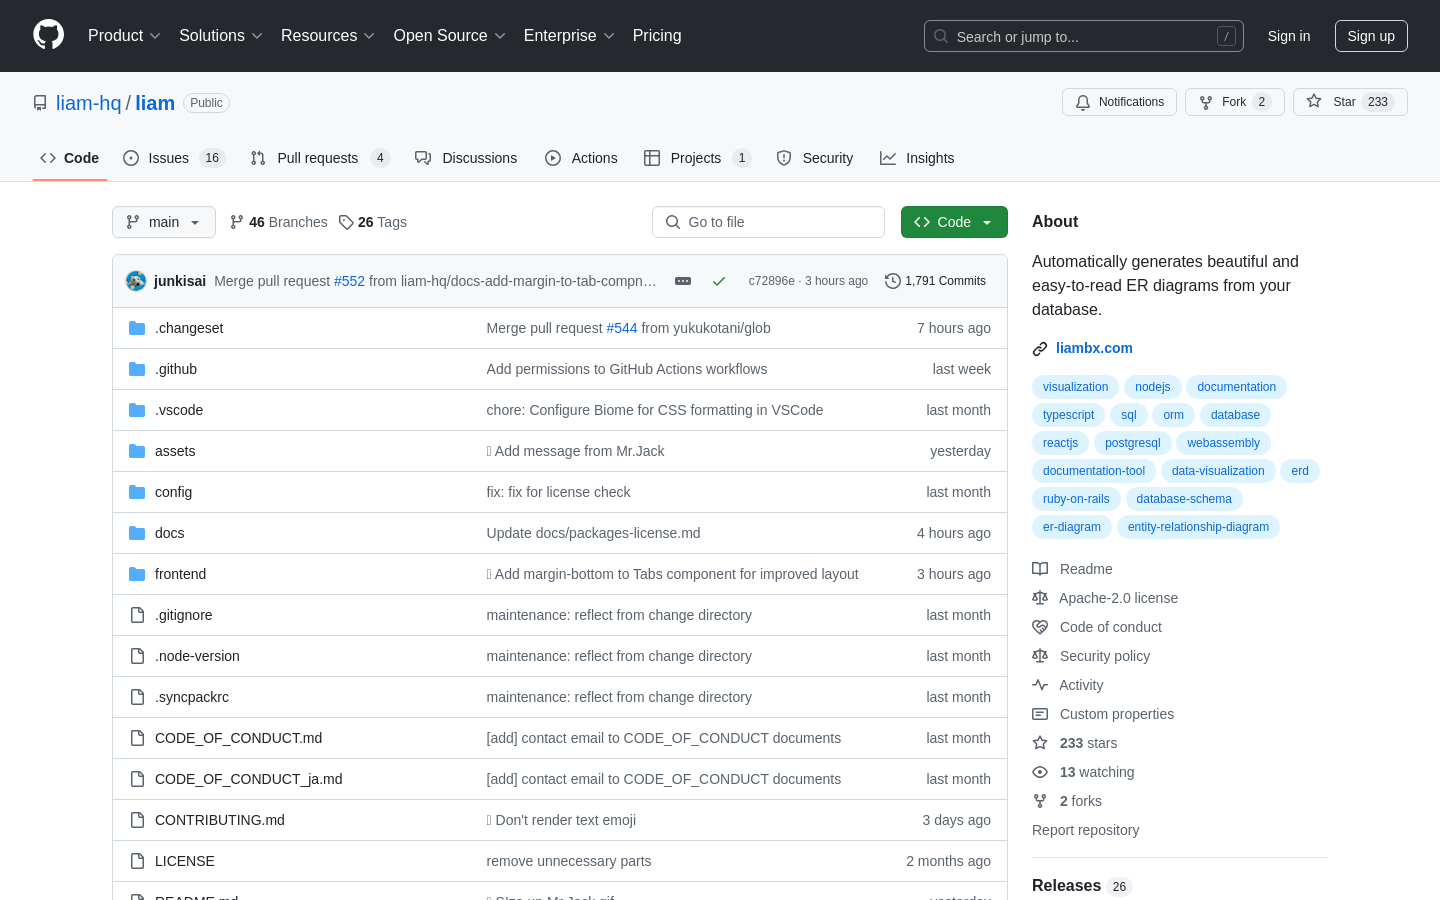Viewport: 1440px width, 900px height.
Task: Click the link icon beside liambx.com
Action: click(1040, 349)
